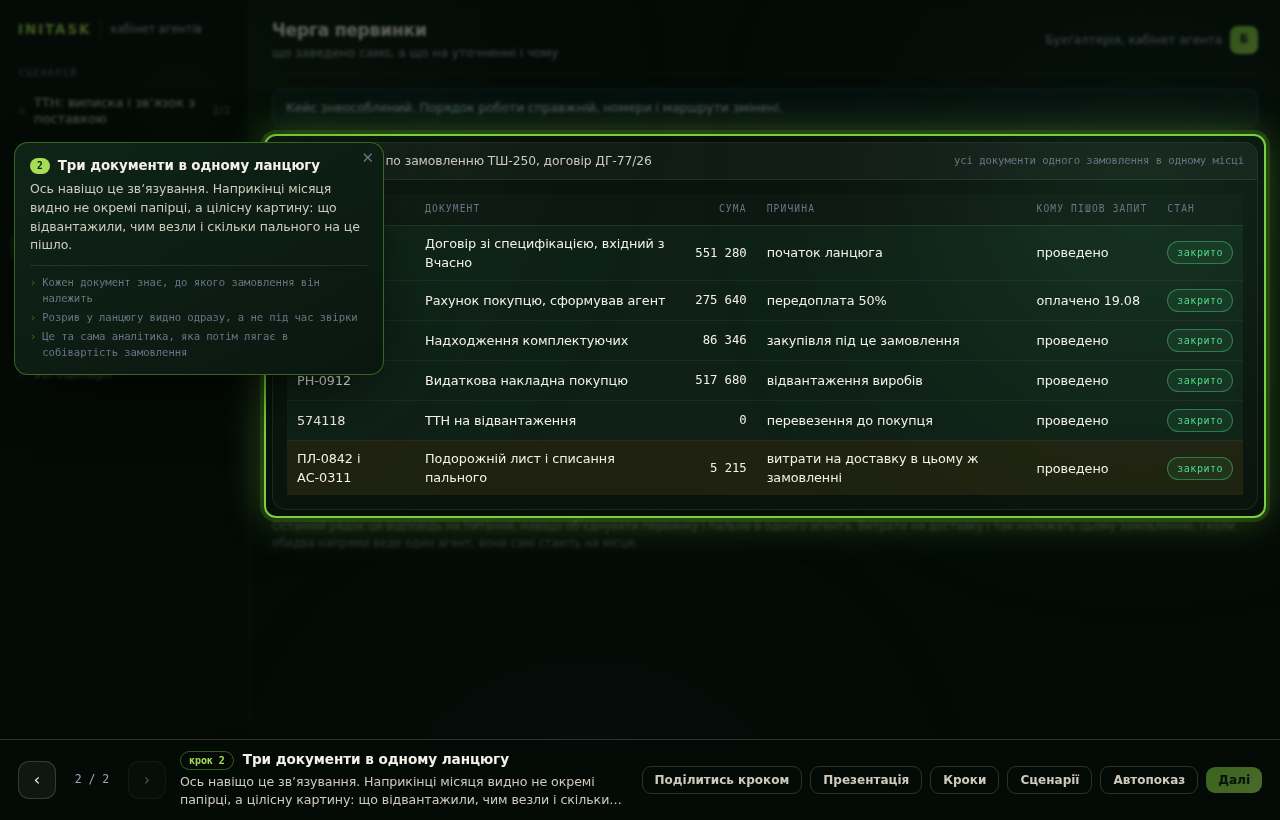Click the document numbers «ПЛ-0842 і АС-0311»
Viewport: 1280px width, 820px height.
coord(329,469)
